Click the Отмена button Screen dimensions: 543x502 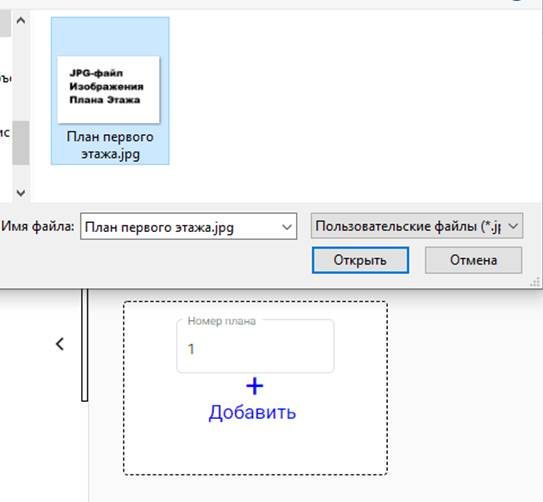(x=473, y=260)
